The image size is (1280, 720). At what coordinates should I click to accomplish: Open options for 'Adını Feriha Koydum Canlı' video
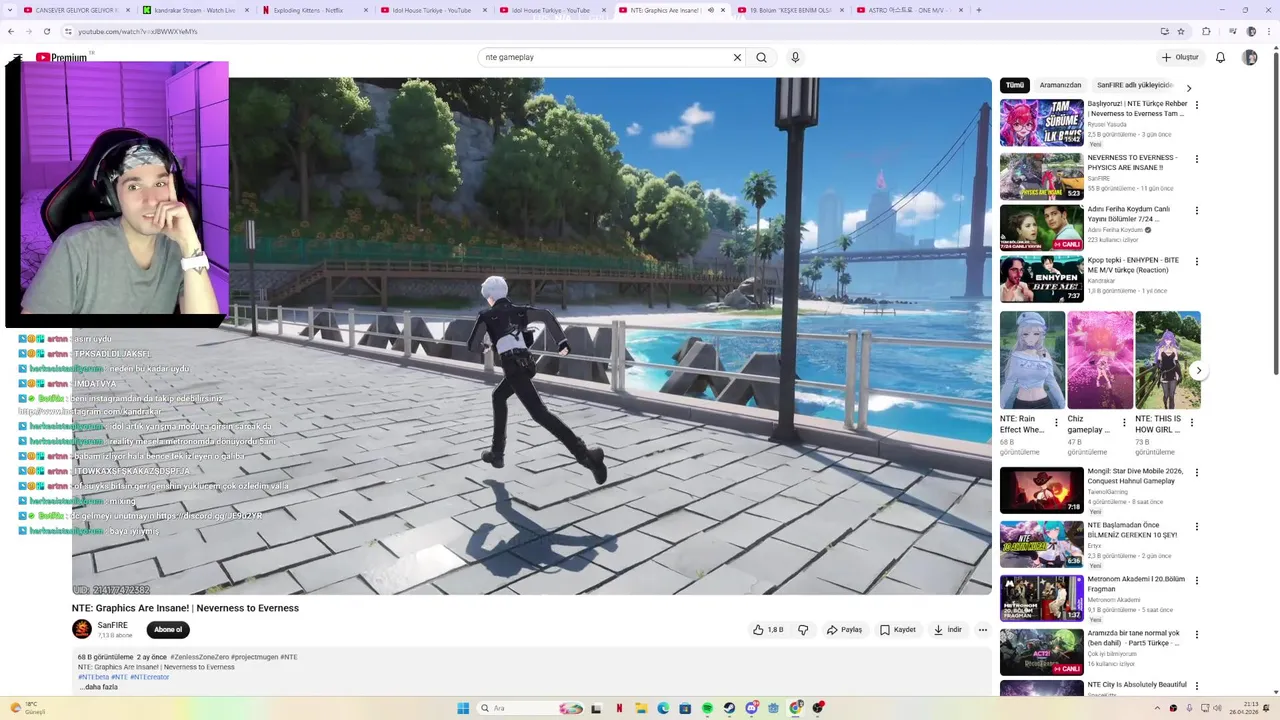click(1197, 211)
